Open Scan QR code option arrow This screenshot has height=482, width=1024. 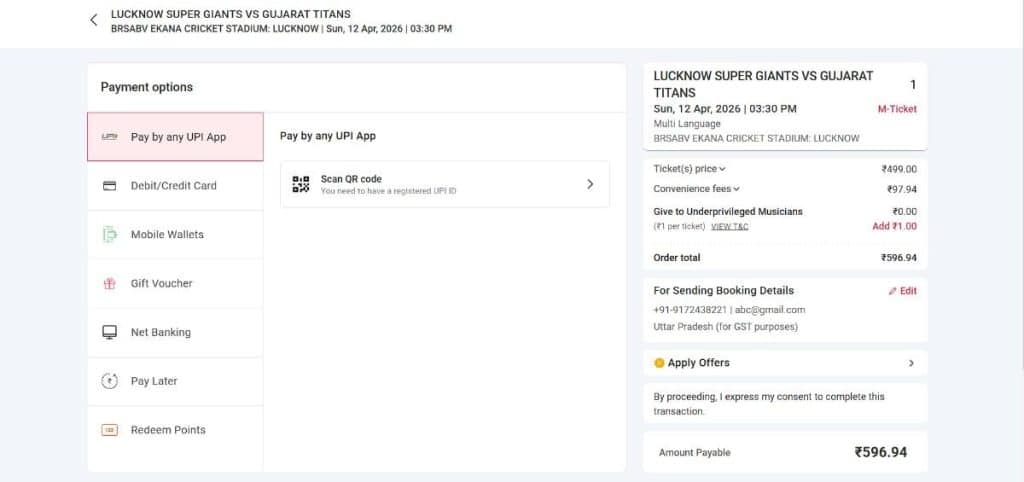(590, 184)
